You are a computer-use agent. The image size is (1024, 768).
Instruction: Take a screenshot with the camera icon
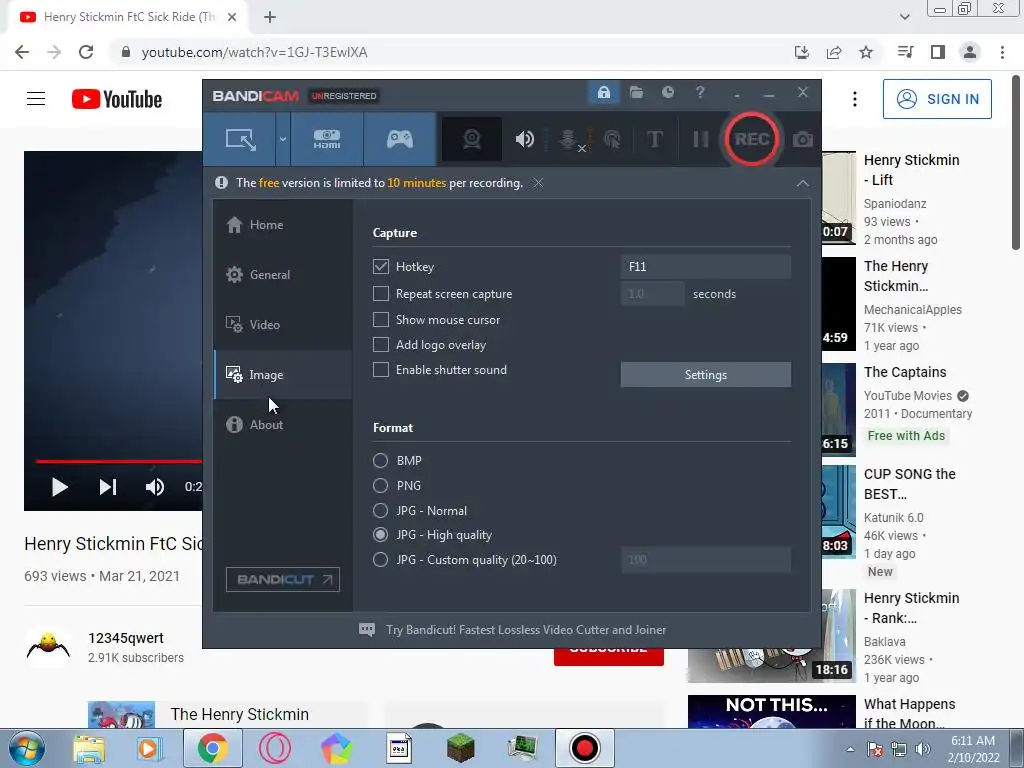(803, 139)
